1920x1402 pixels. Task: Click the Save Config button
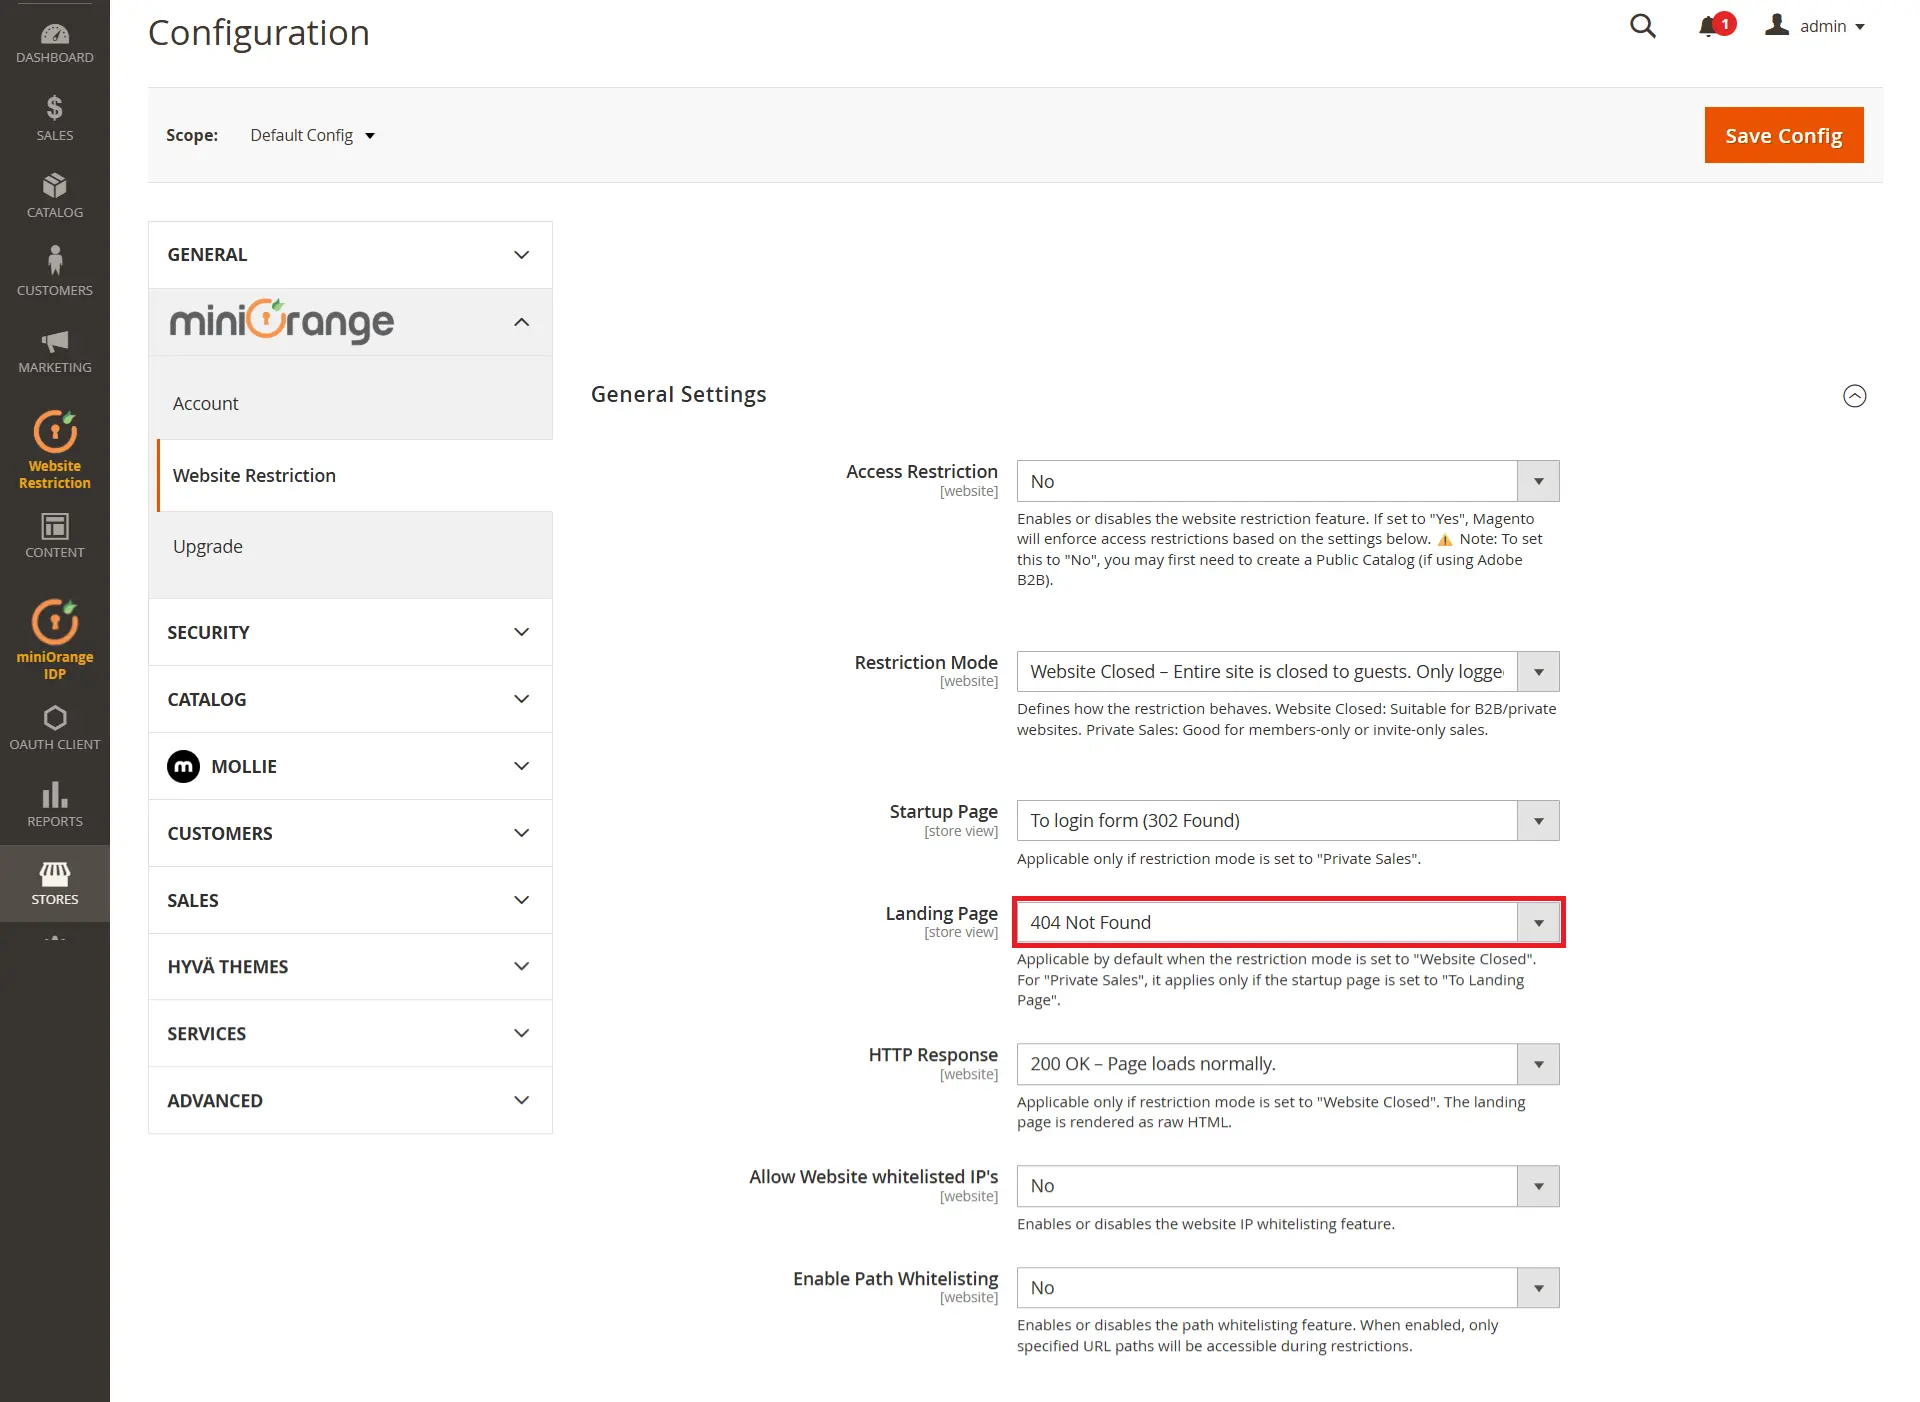(x=1783, y=135)
